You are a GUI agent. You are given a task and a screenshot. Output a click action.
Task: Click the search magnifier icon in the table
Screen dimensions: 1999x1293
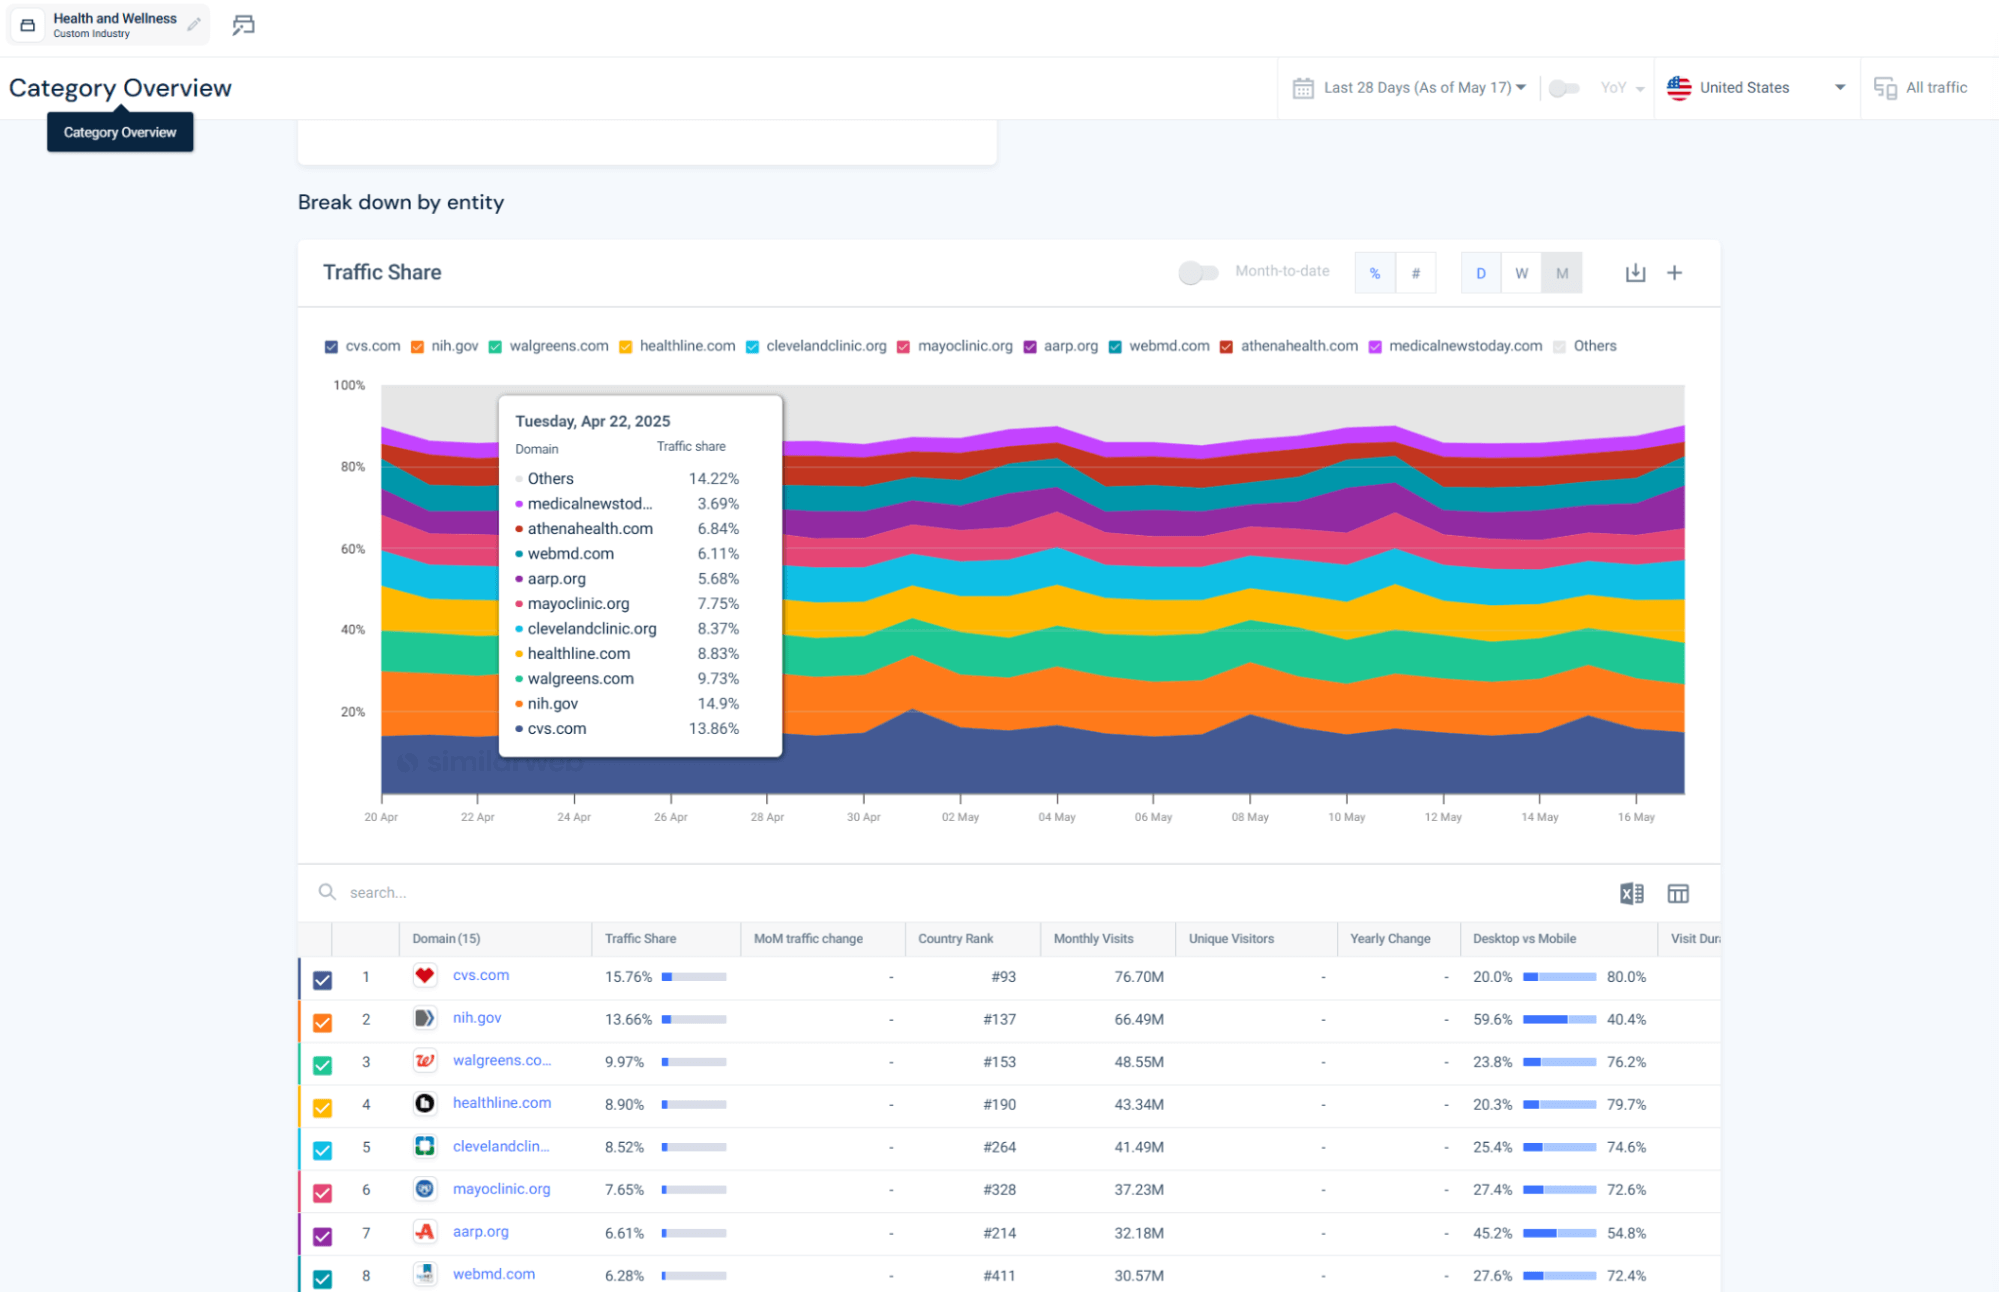(x=327, y=891)
